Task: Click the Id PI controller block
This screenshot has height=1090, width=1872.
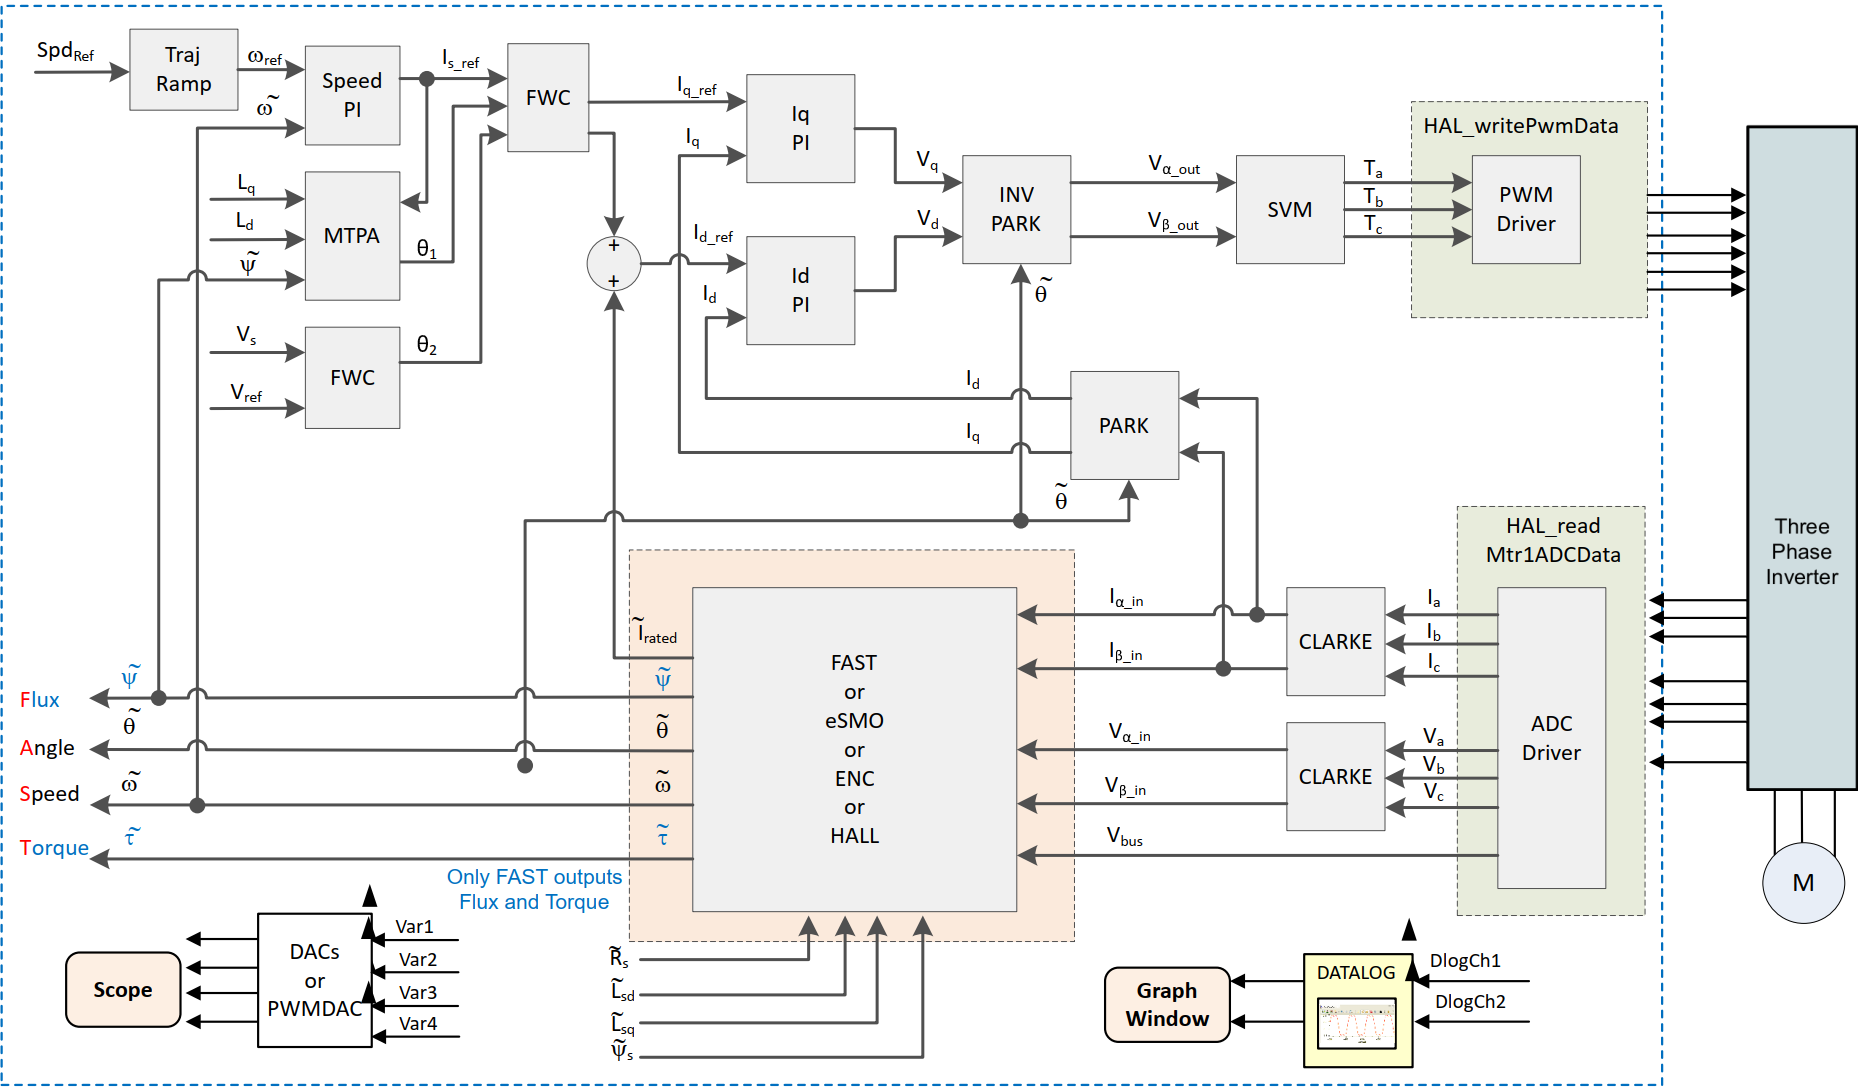Action: pyautogui.click(x=800, y=290)
